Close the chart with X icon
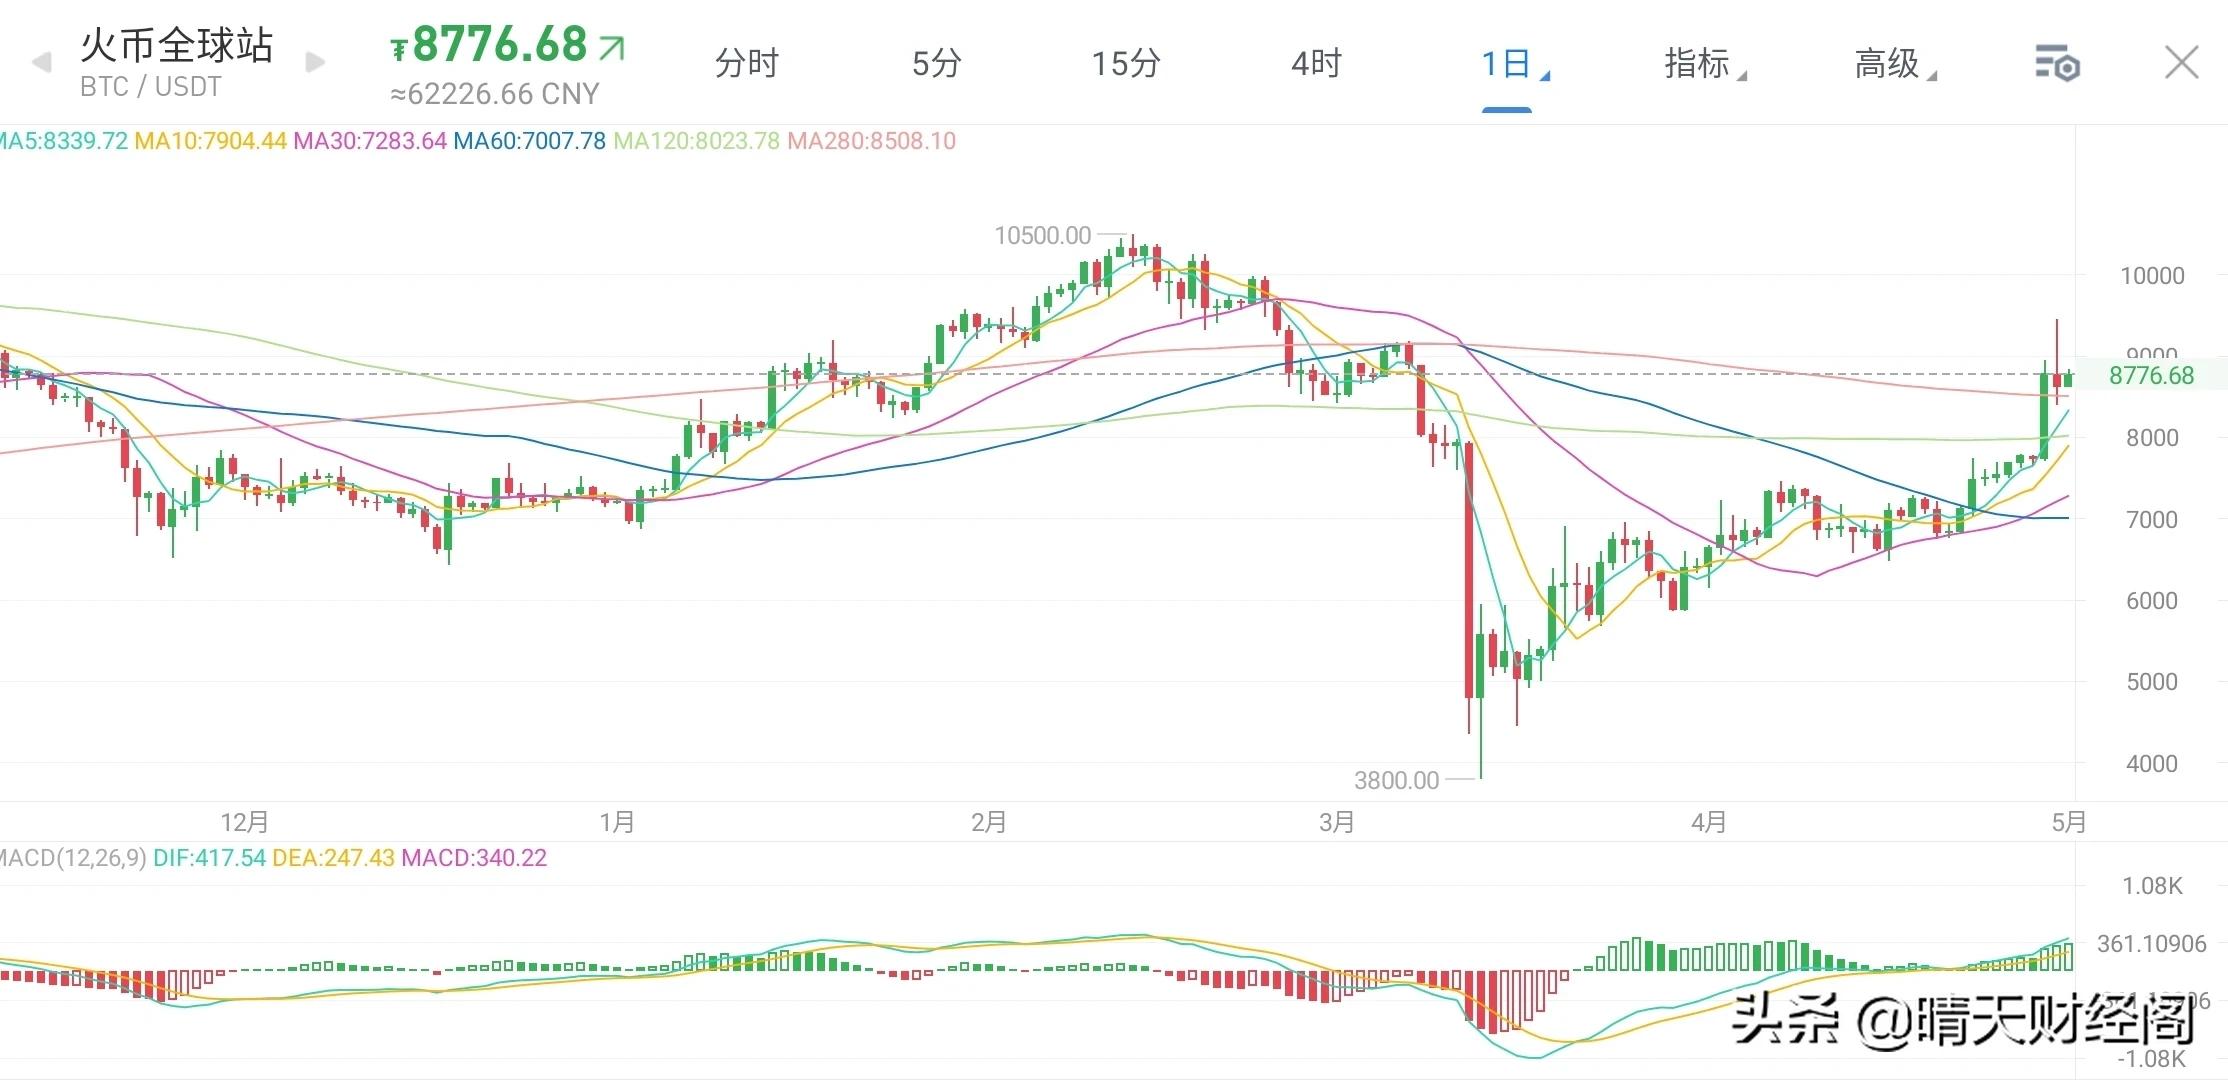 2181,63
